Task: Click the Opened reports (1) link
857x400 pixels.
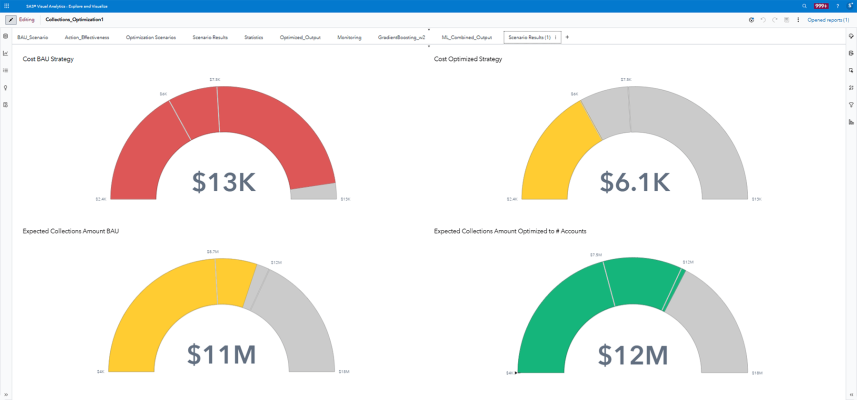Action: [x=828, y=20]
